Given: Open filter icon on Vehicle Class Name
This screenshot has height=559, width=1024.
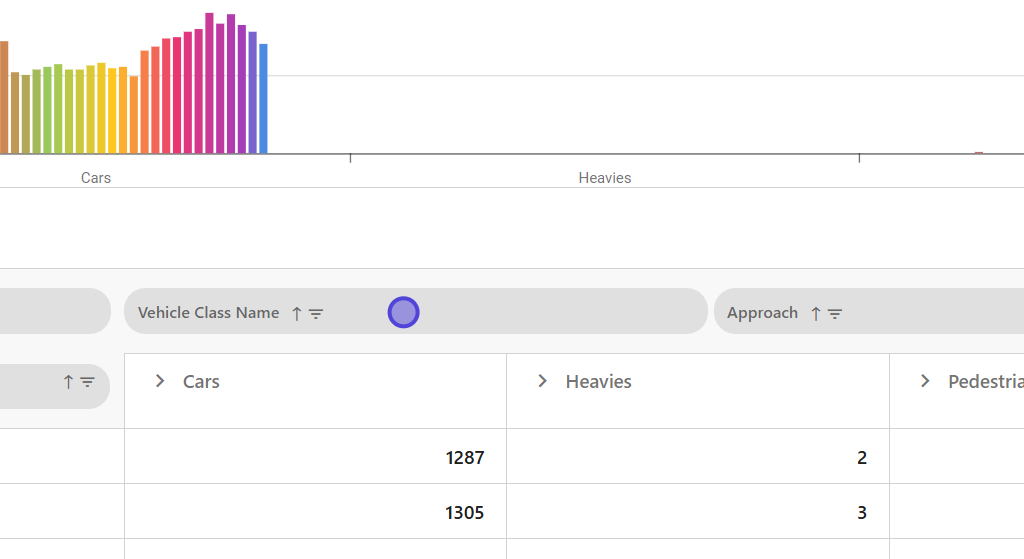Looking at the screenshot, I should (316, 313).
